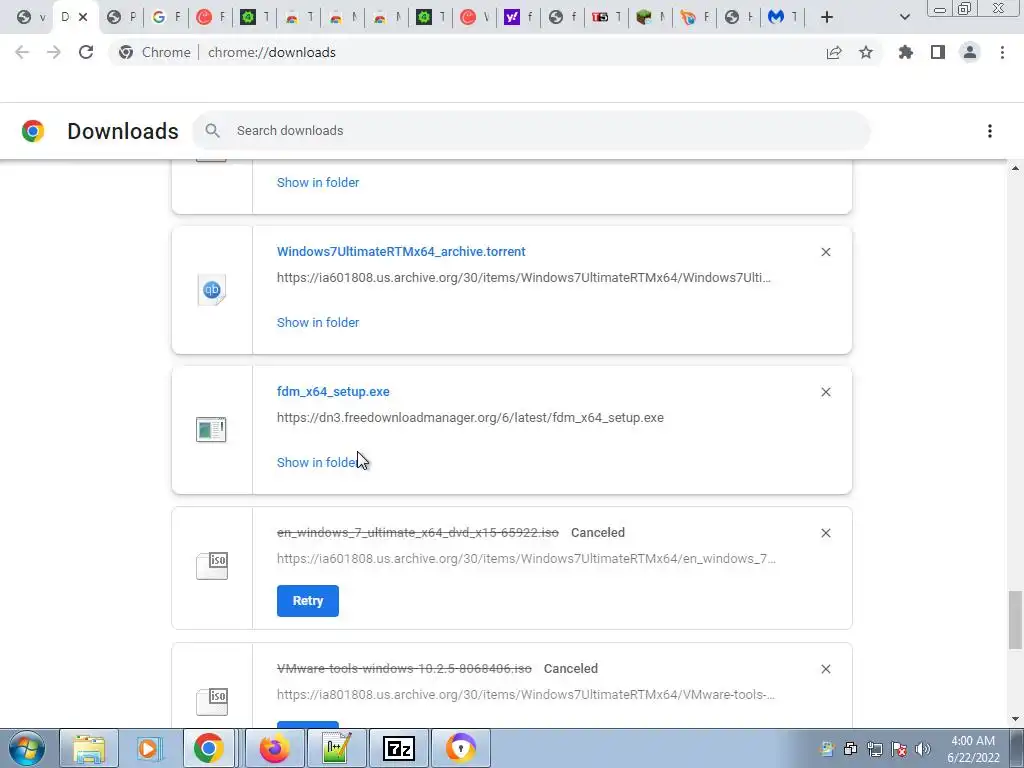Open the tab search dropdown chevron
The height and width of the screenshot is (768, 1024).
click(x=904, y=17)
